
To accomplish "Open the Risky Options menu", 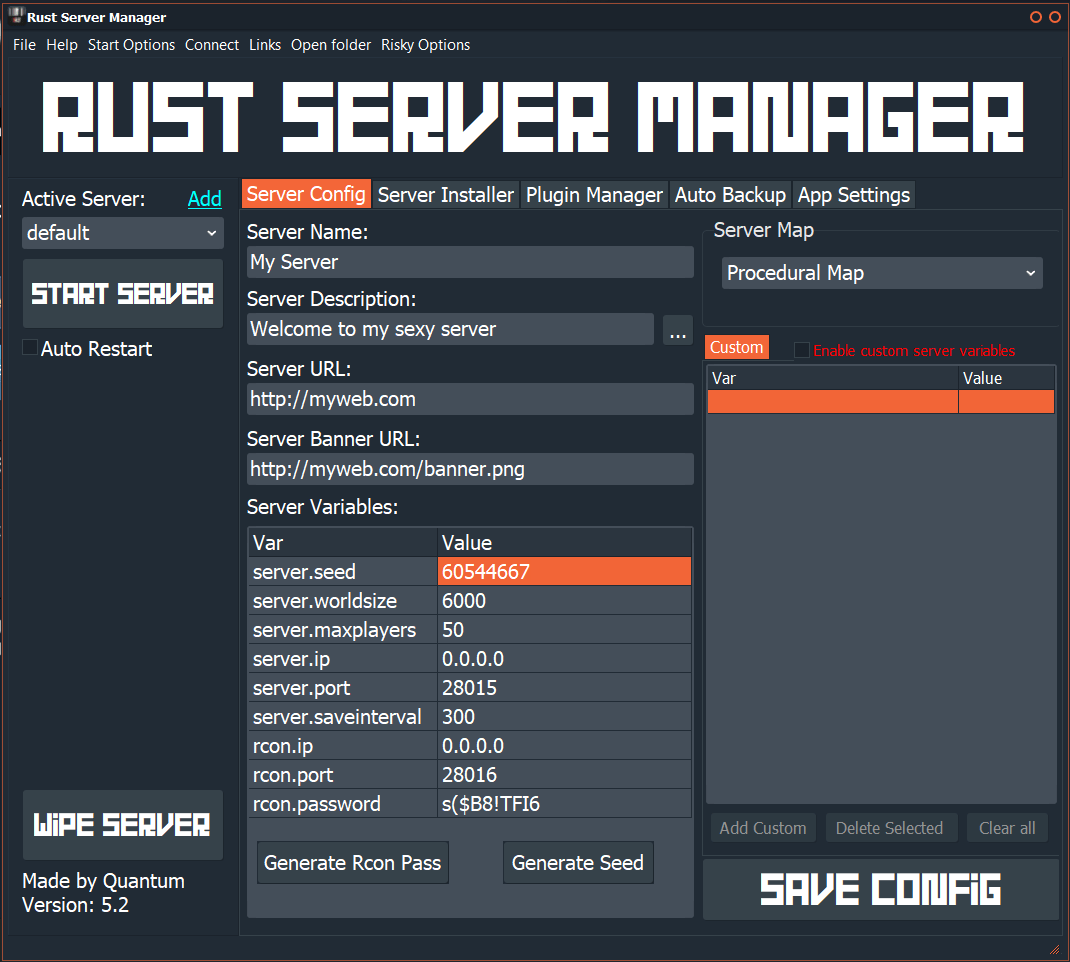I will [x=426, y=45].
